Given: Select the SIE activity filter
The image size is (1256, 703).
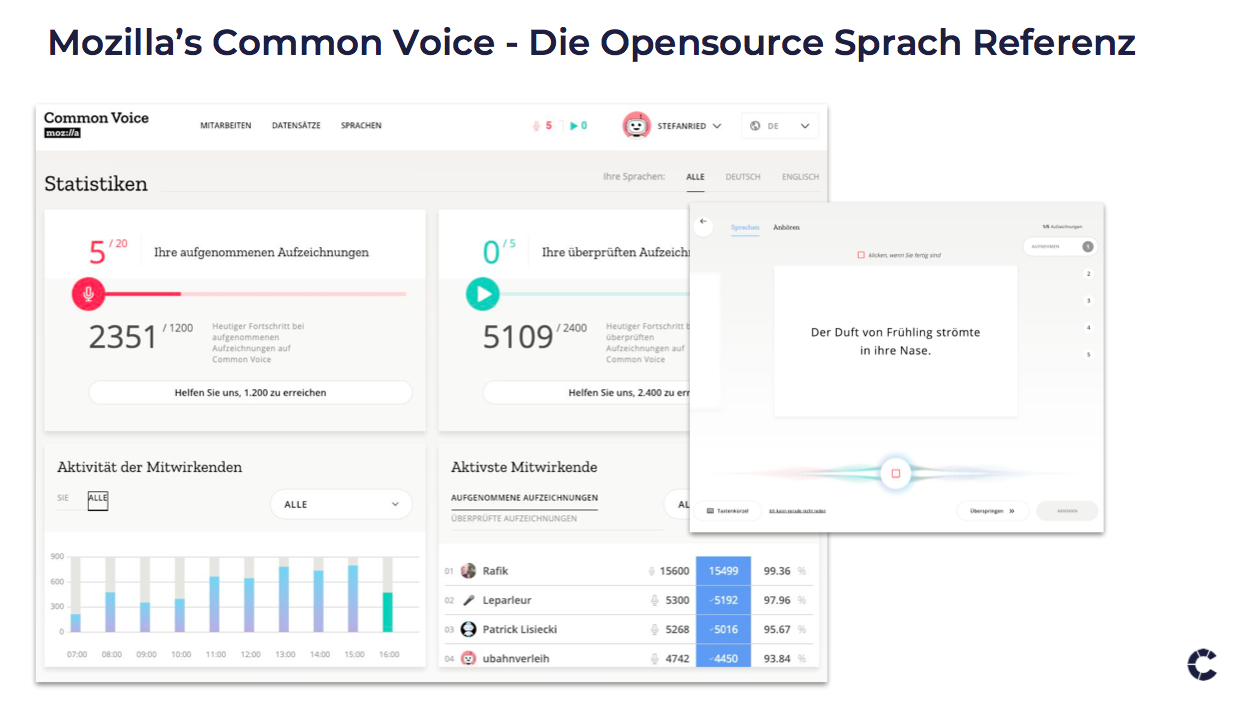Looking at the screenshot, I should (63, 498).
